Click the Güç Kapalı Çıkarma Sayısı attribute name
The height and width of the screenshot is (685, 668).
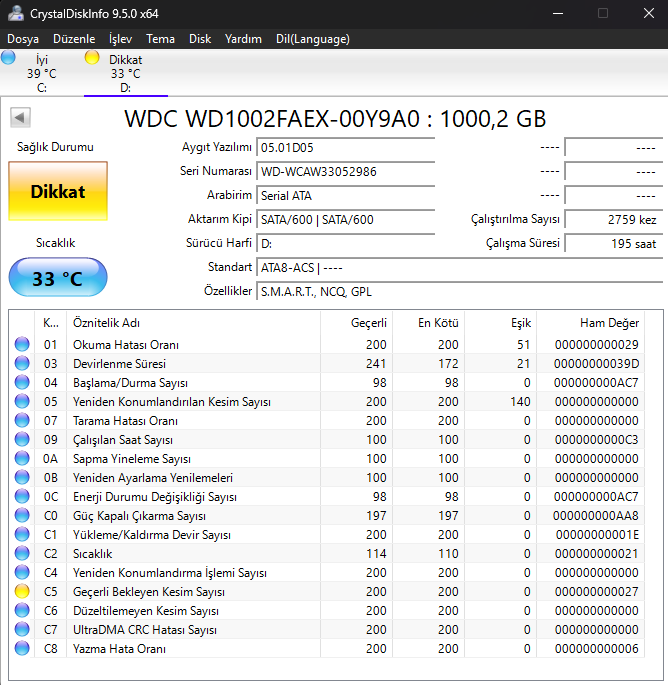139,516
